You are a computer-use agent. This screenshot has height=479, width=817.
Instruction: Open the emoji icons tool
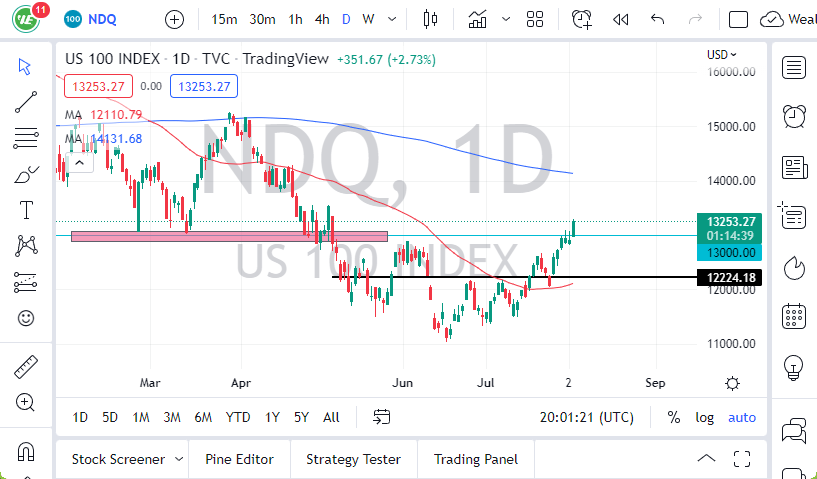pyautogui.click(x=26, y=319)
